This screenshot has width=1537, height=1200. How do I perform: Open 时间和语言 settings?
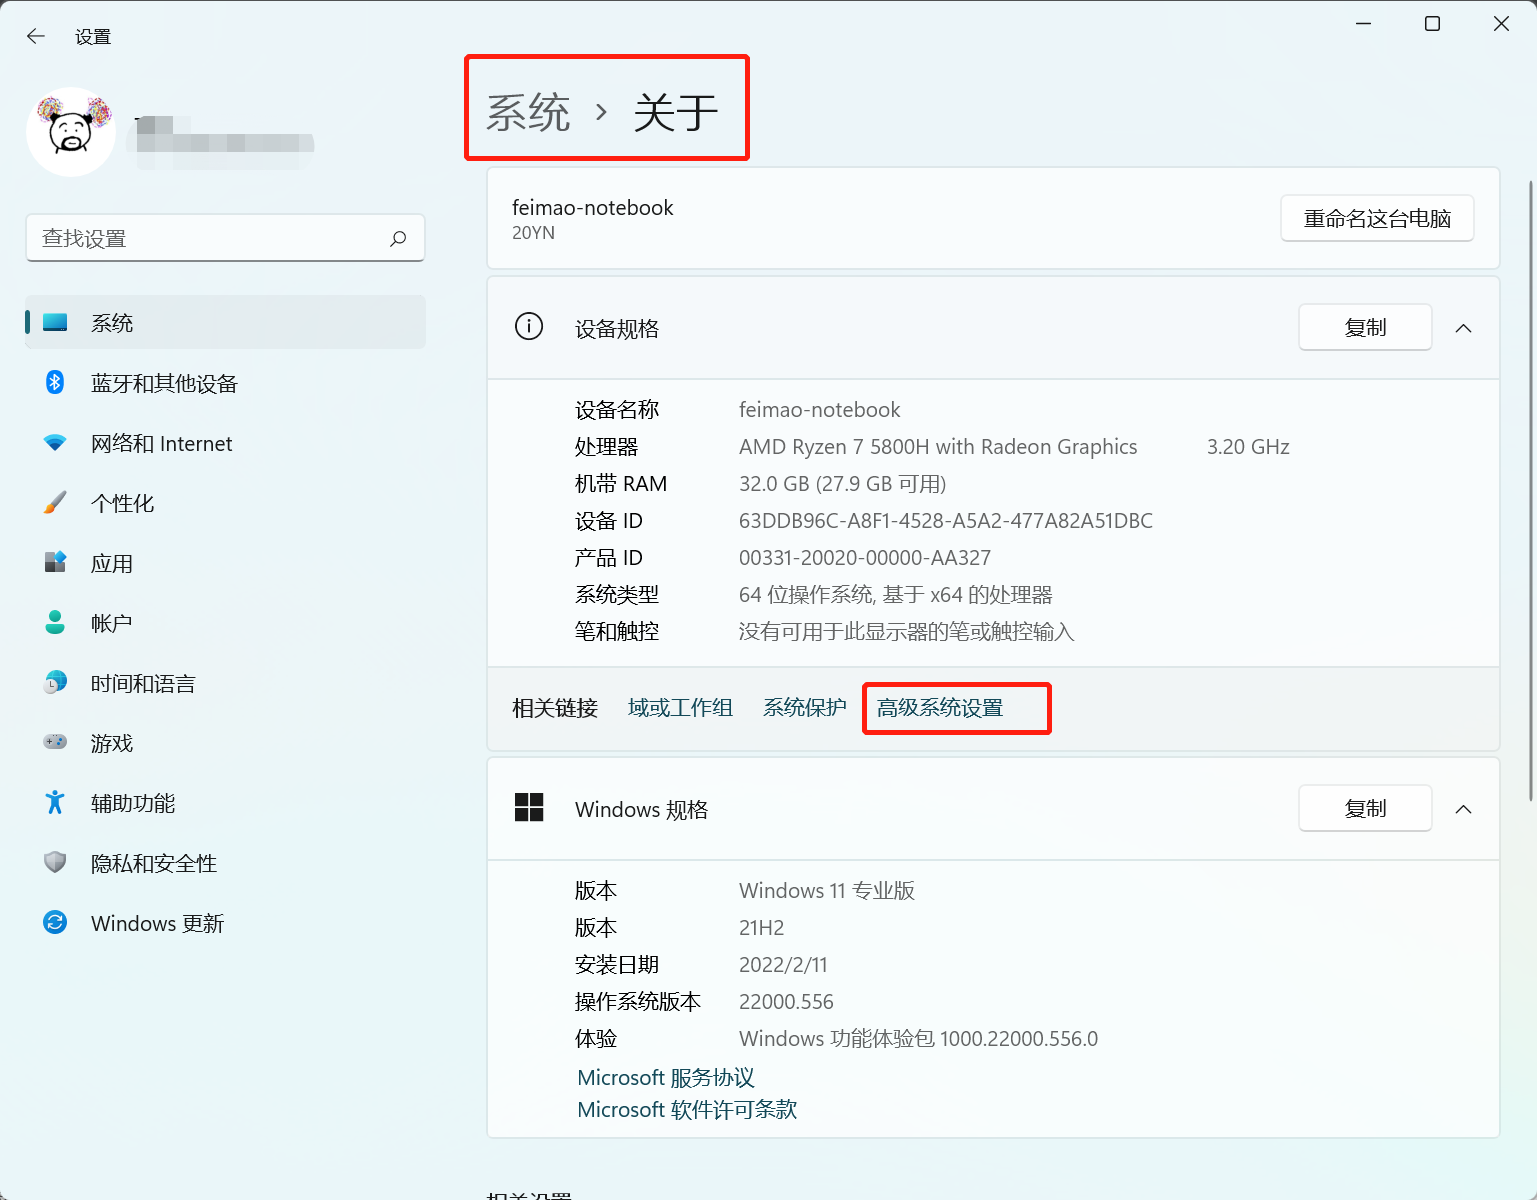point(226,683)
